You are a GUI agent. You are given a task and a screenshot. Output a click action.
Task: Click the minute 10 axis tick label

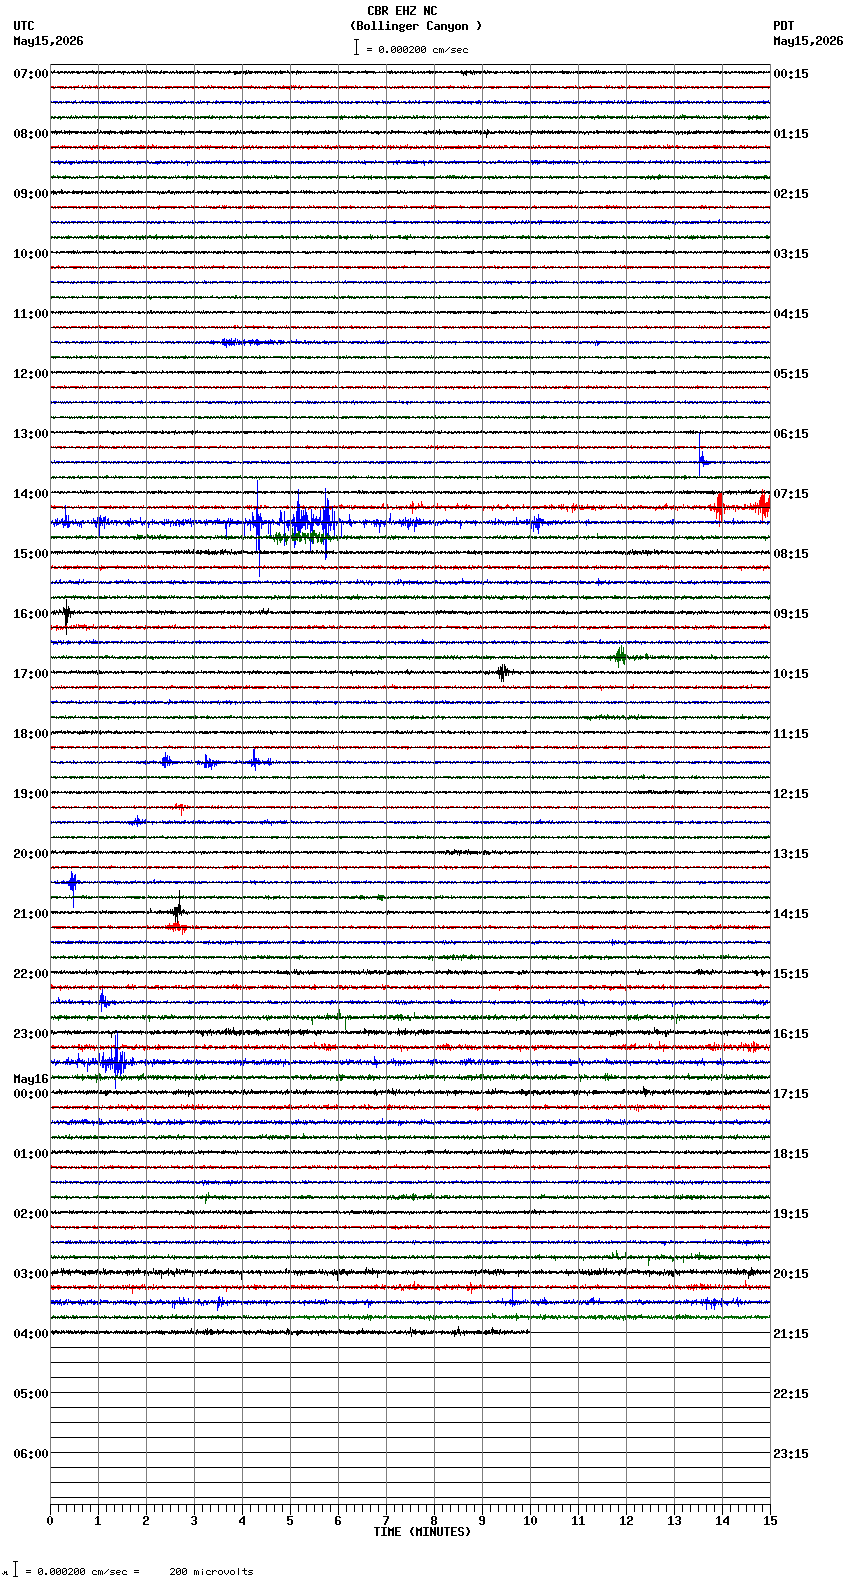[530, 1521]
